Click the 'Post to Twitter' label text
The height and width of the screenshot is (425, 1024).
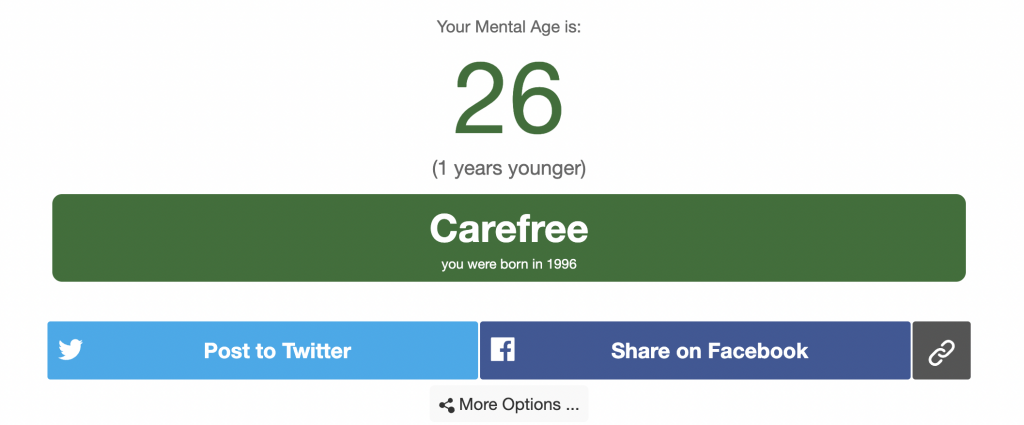(x=278, y=351)
